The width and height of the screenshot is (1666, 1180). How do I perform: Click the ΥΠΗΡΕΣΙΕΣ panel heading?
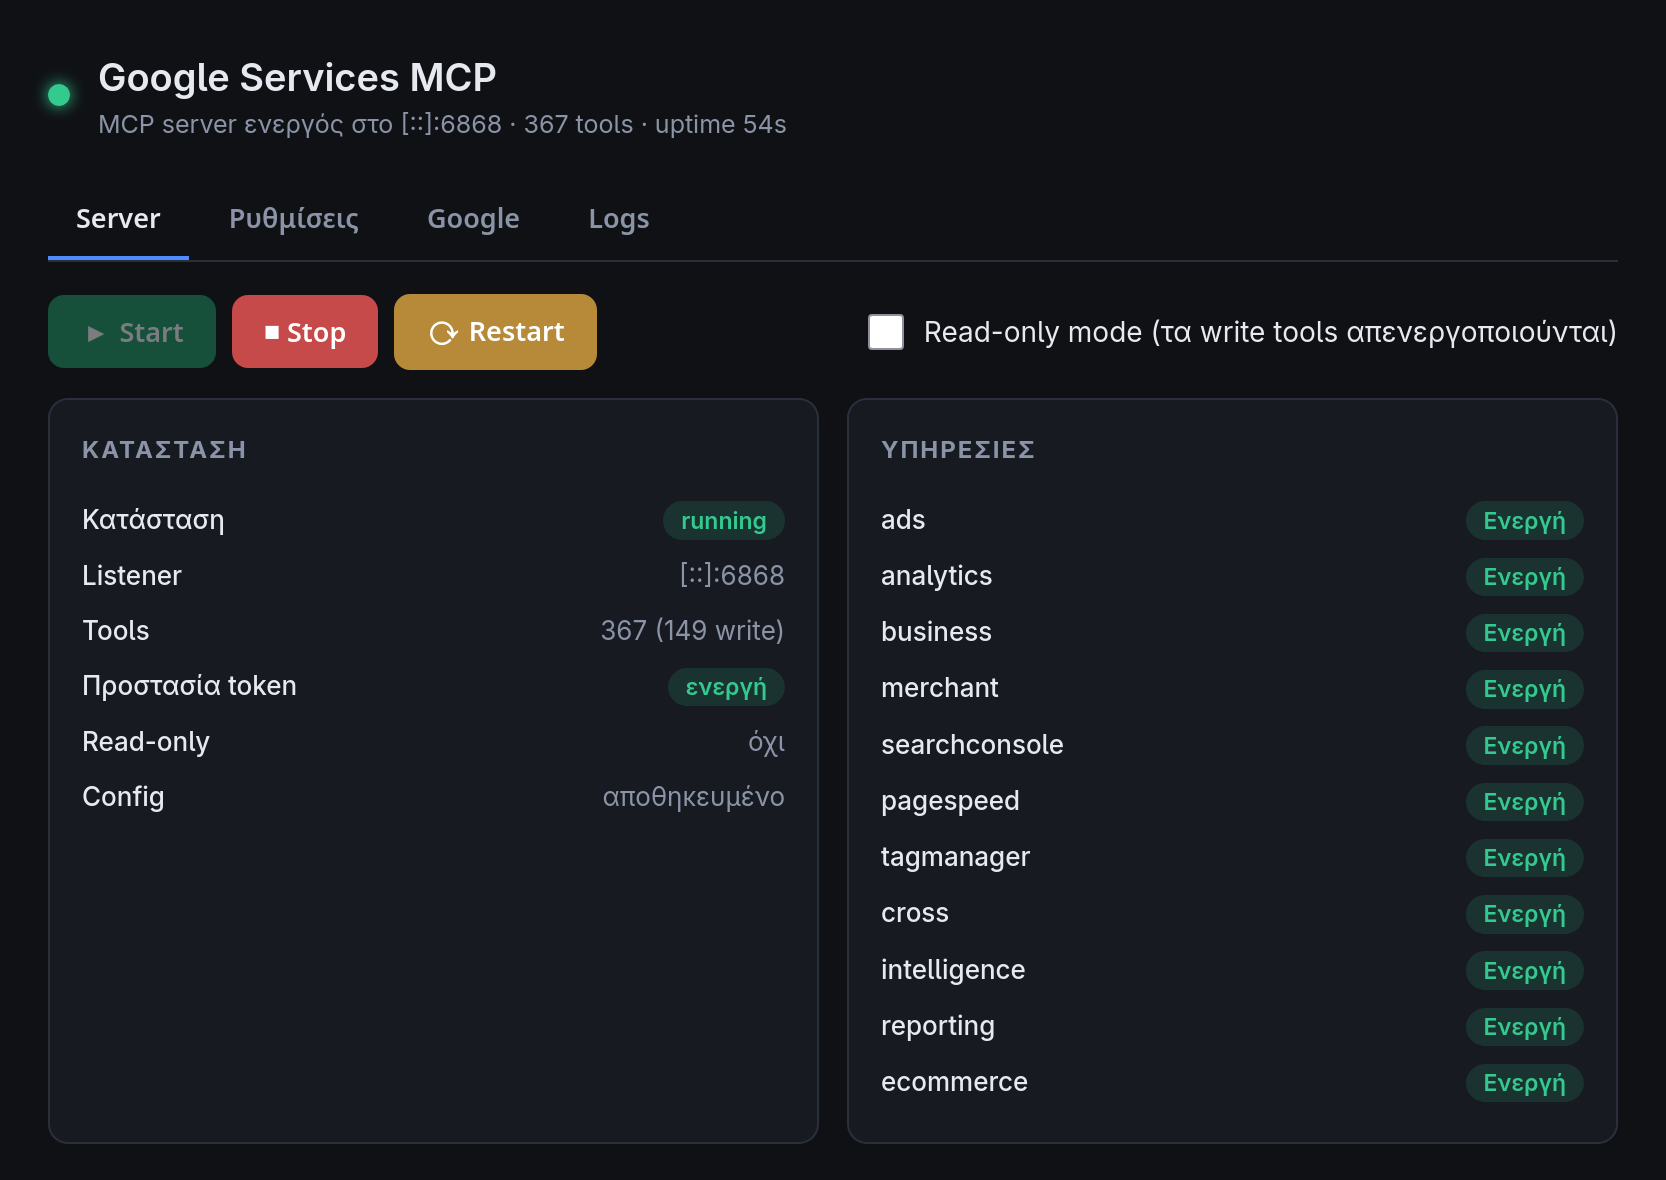(958, 450)
